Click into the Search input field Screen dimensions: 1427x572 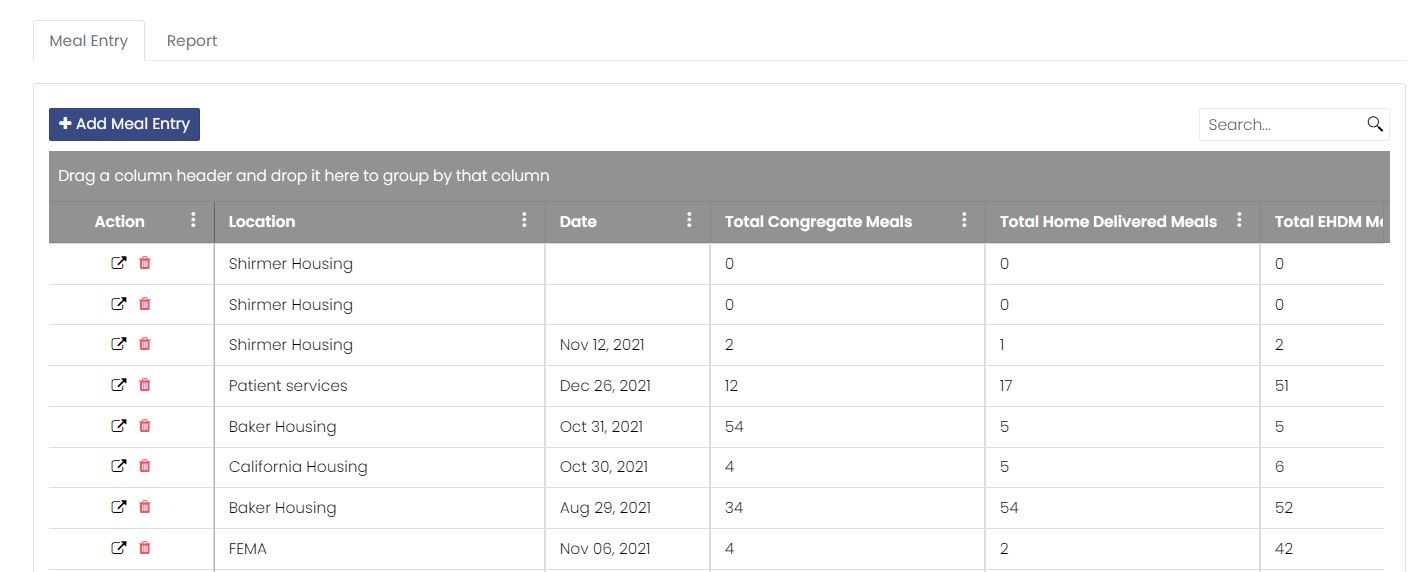pos(1282,125)
